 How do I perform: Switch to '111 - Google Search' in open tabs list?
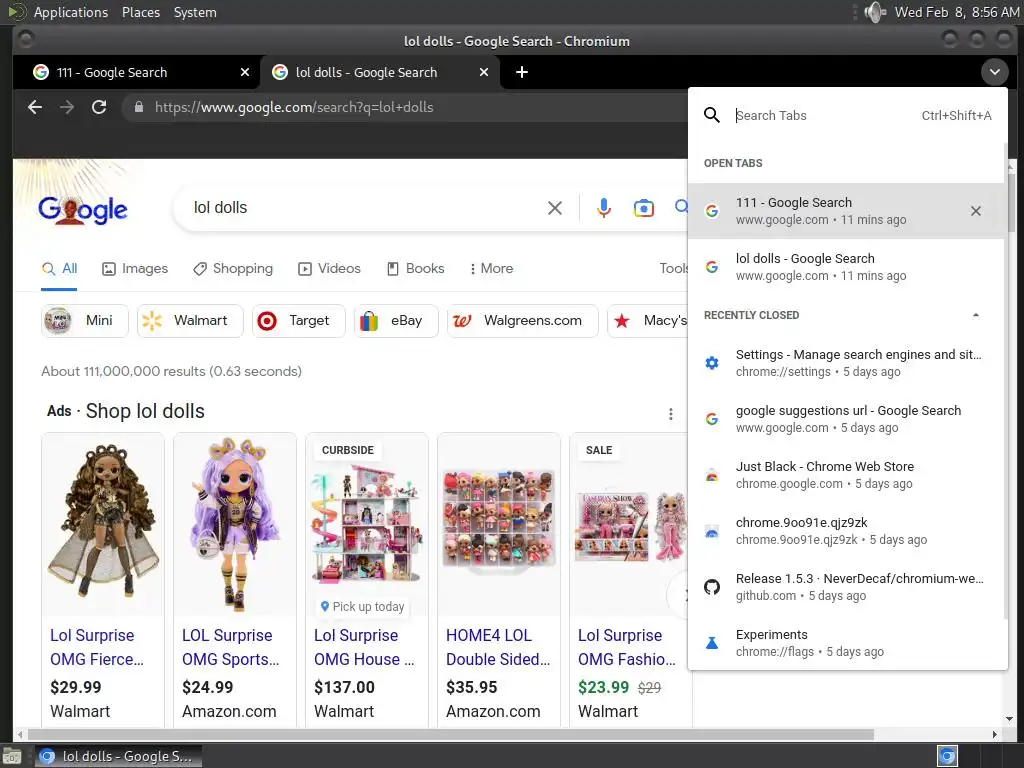847,211
